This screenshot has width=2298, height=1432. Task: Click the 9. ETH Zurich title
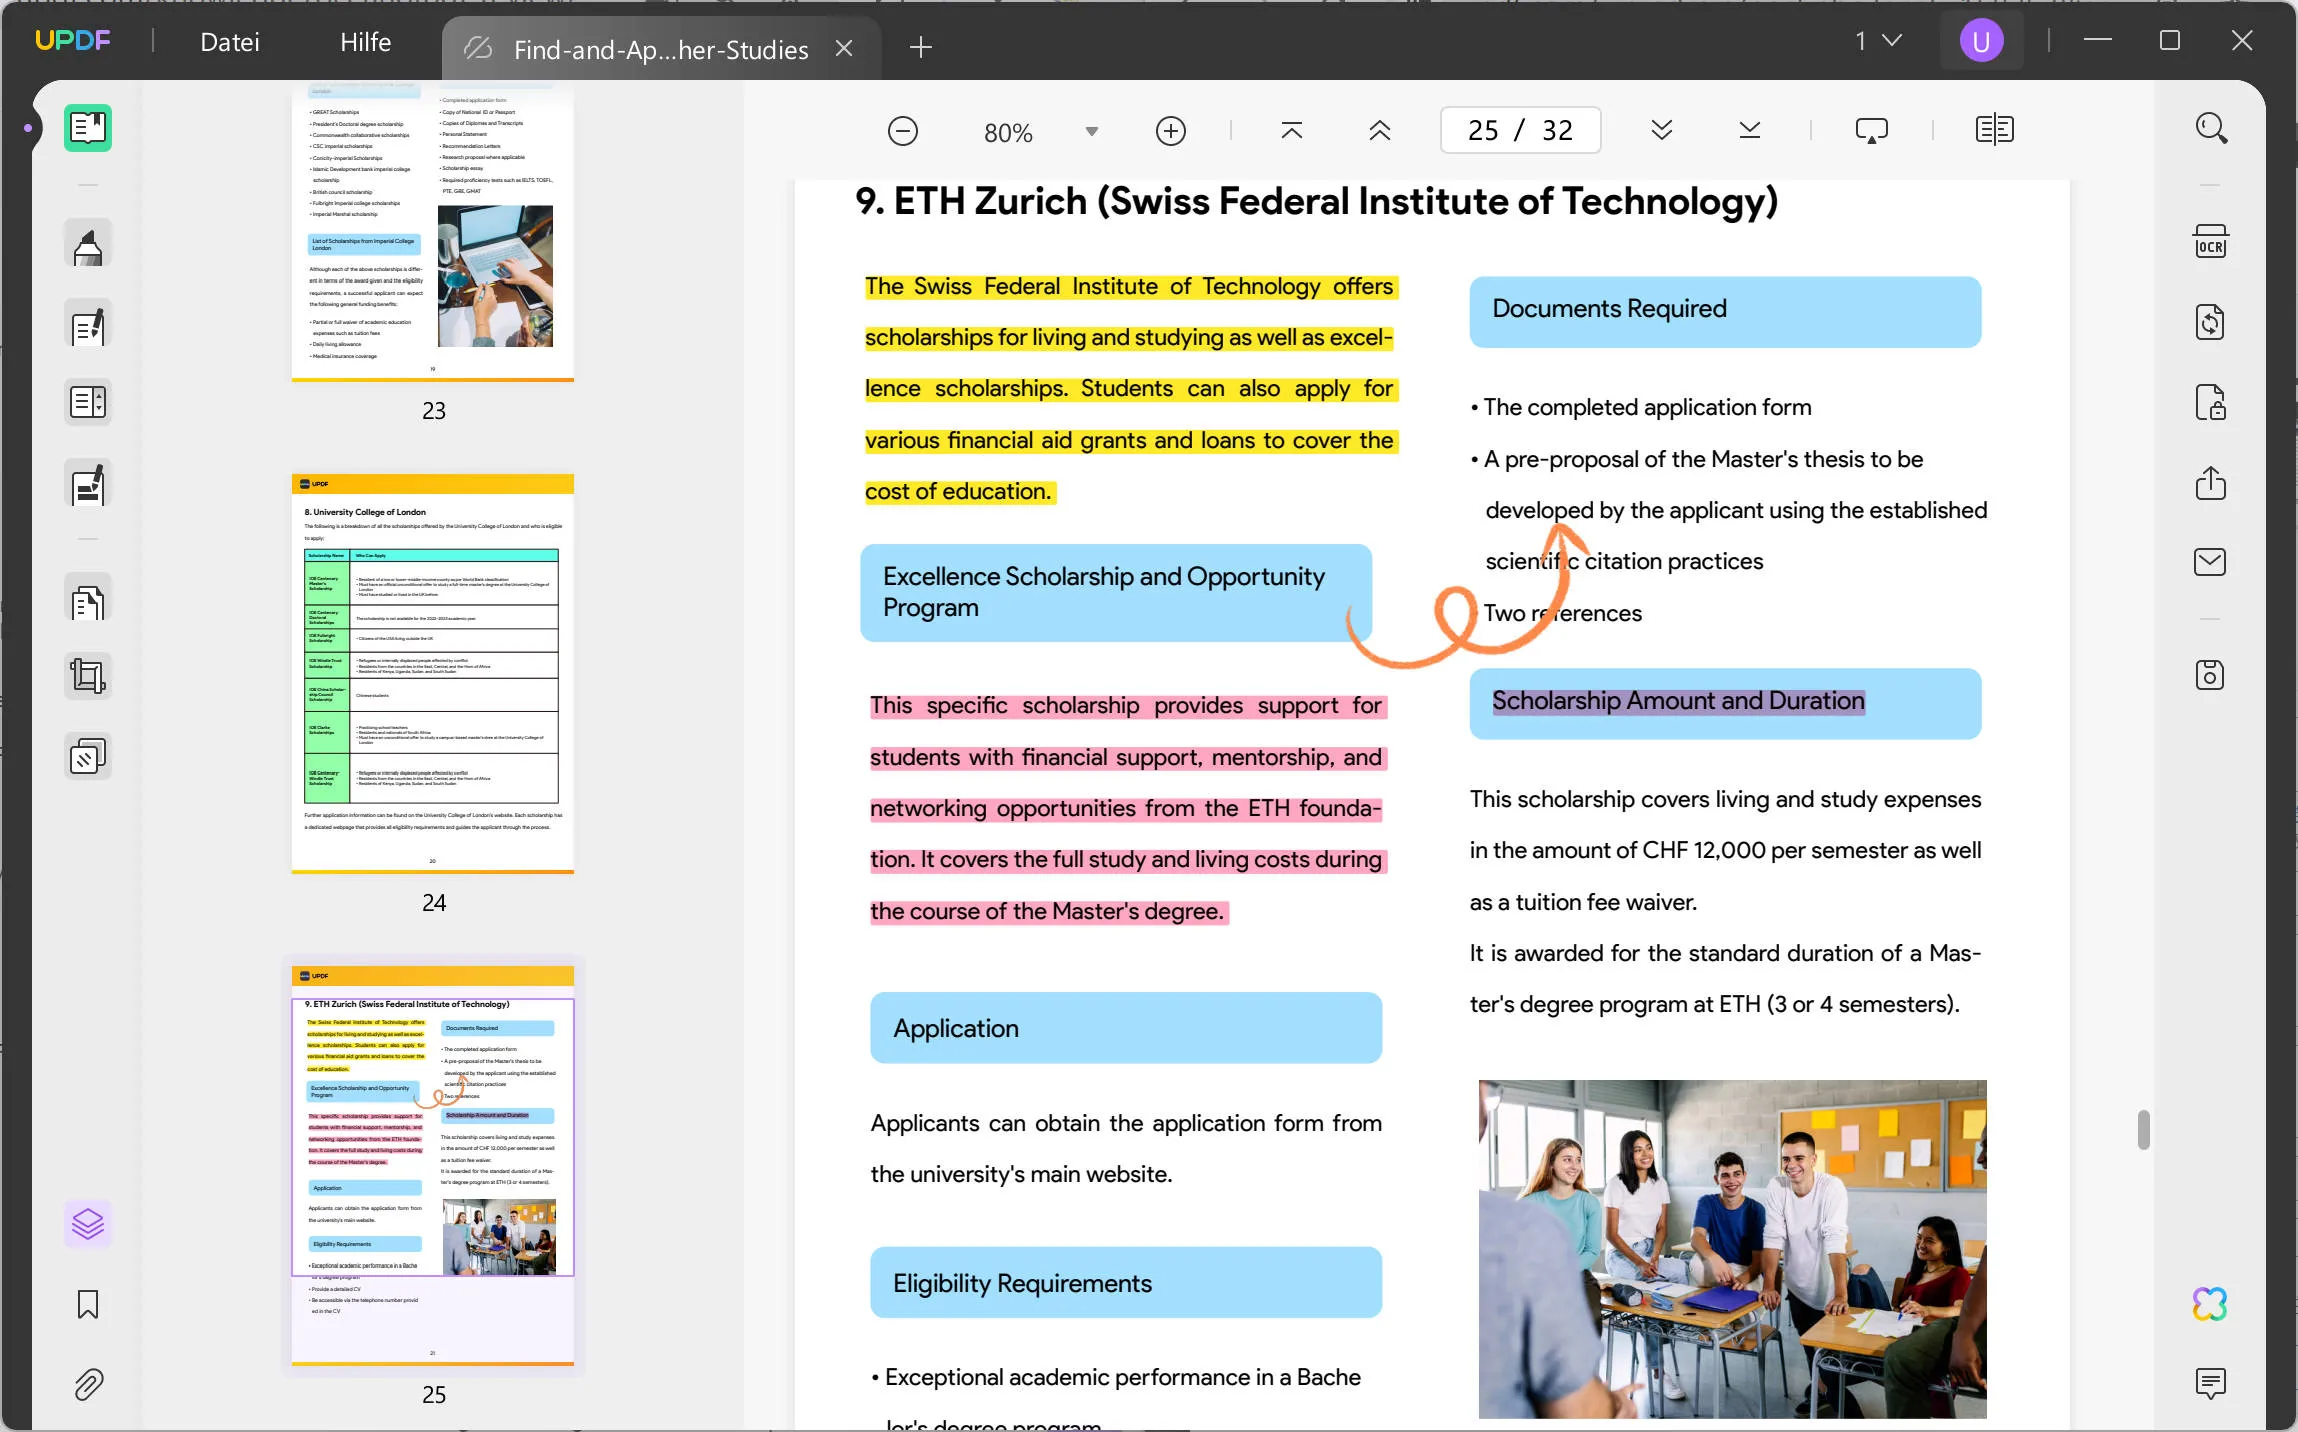pos(1316,201)
